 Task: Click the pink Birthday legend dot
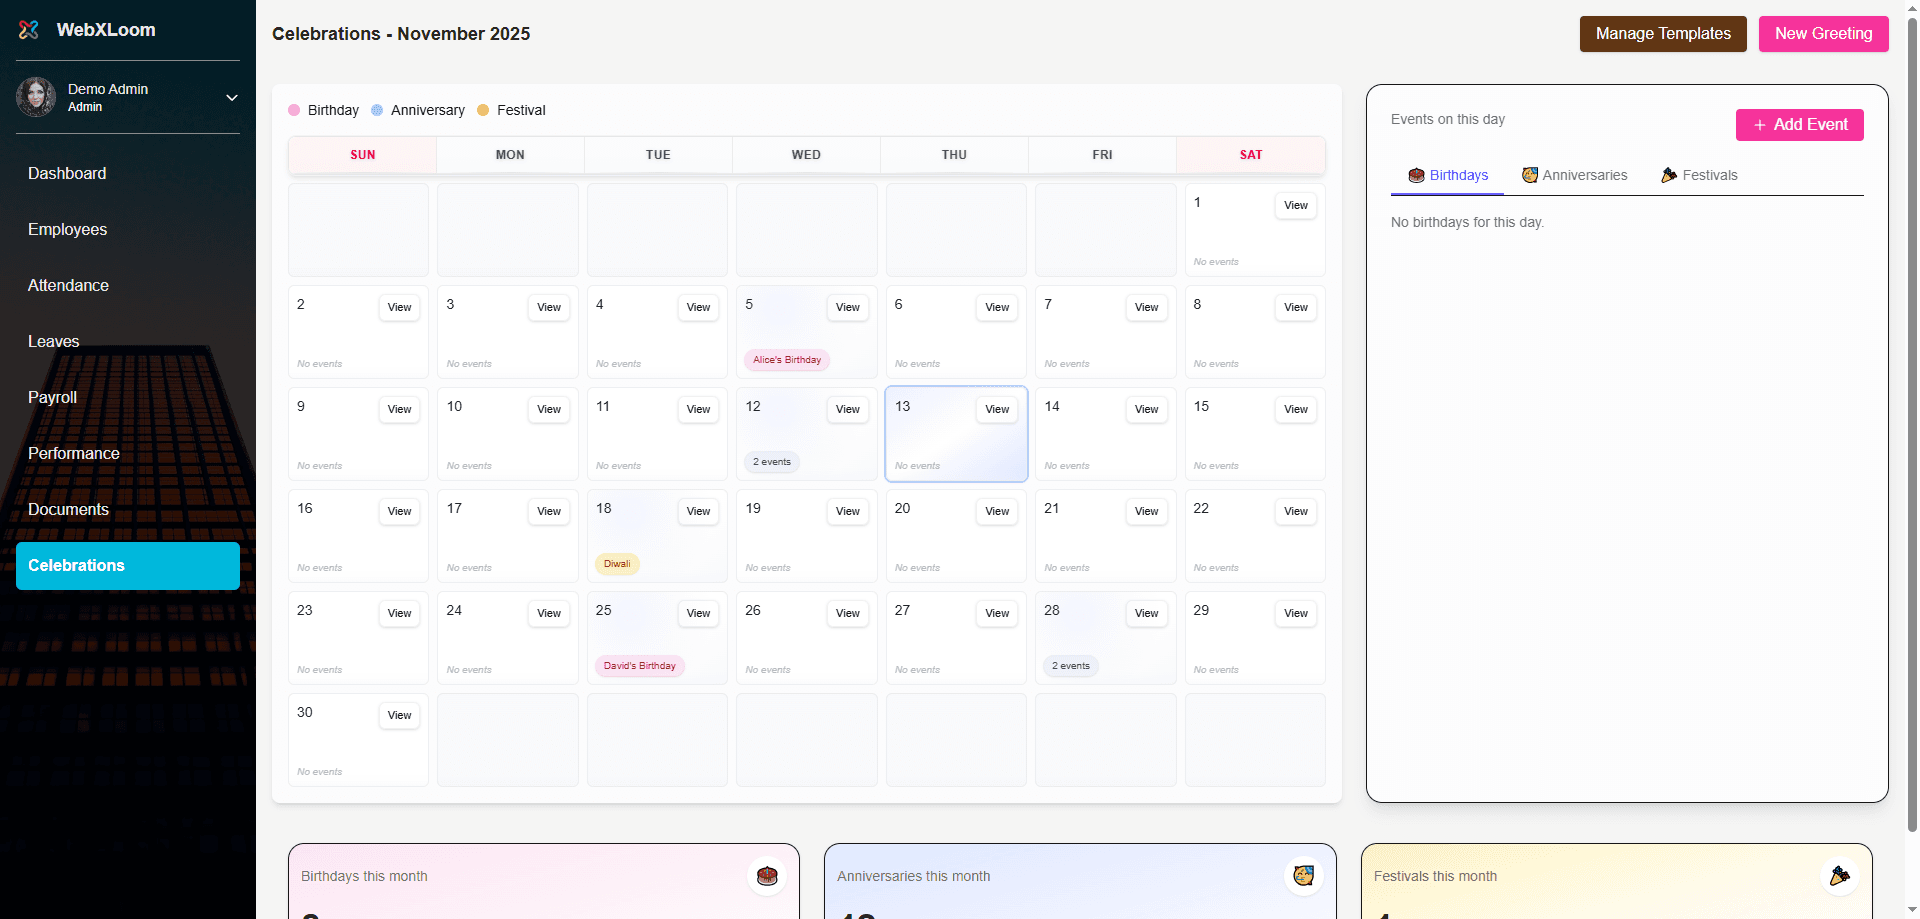294,110
